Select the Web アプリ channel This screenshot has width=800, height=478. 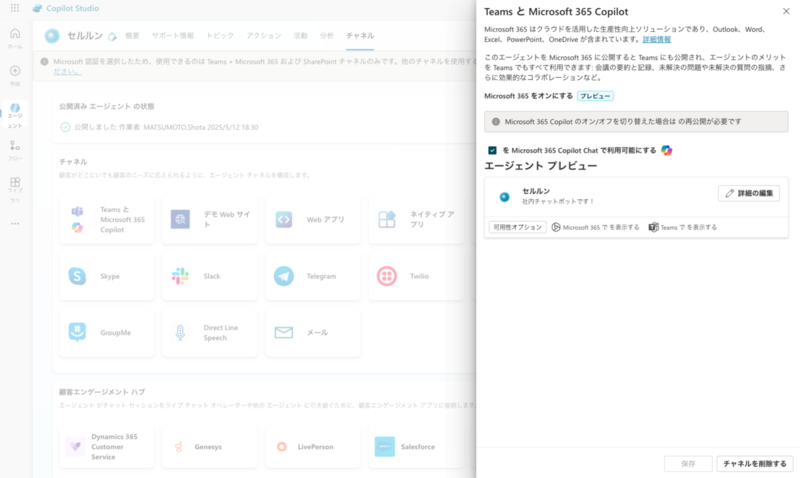pos(313,219)
